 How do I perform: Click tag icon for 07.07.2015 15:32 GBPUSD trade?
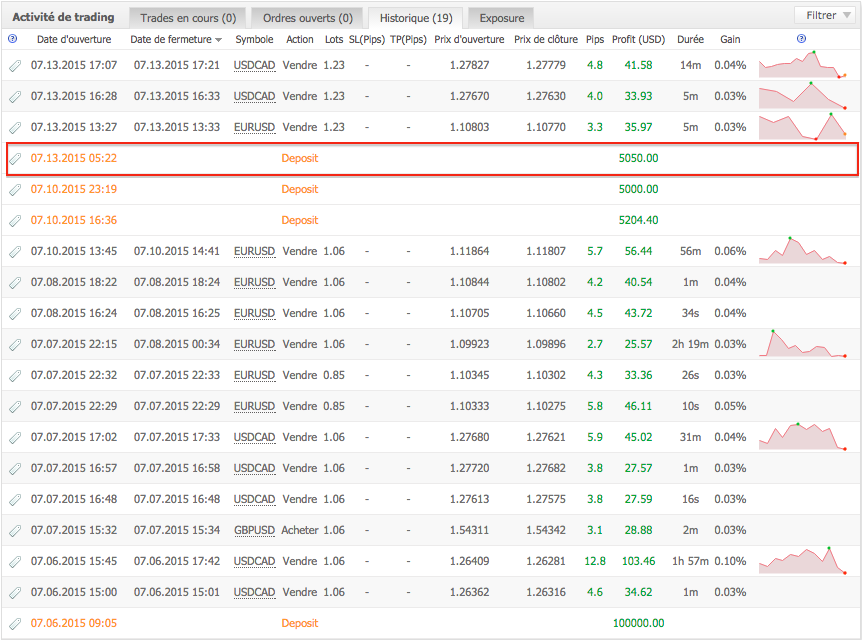click(15, 531)
